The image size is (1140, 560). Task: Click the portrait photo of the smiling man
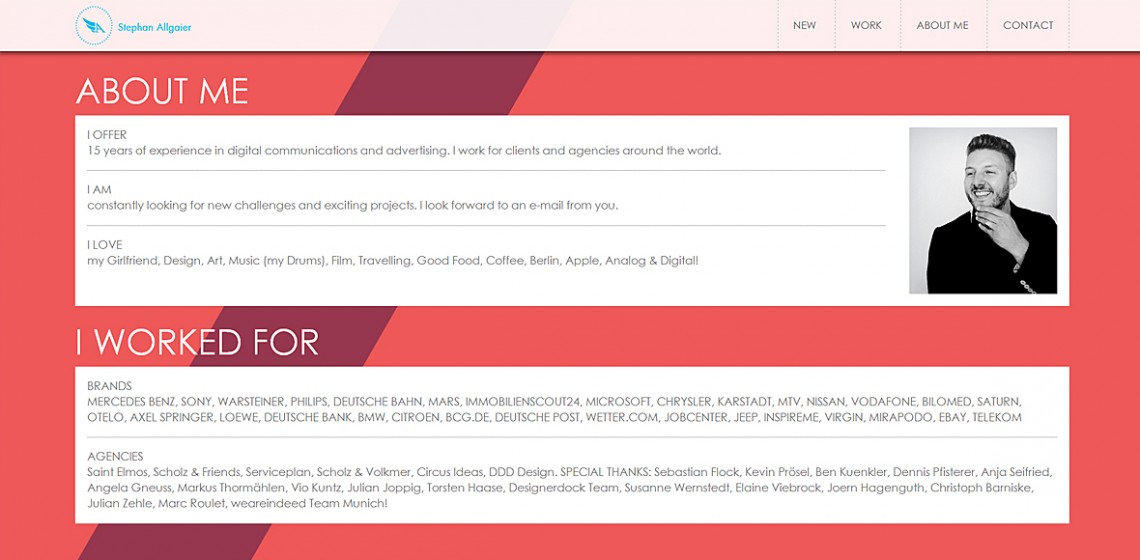click(983, 211)
